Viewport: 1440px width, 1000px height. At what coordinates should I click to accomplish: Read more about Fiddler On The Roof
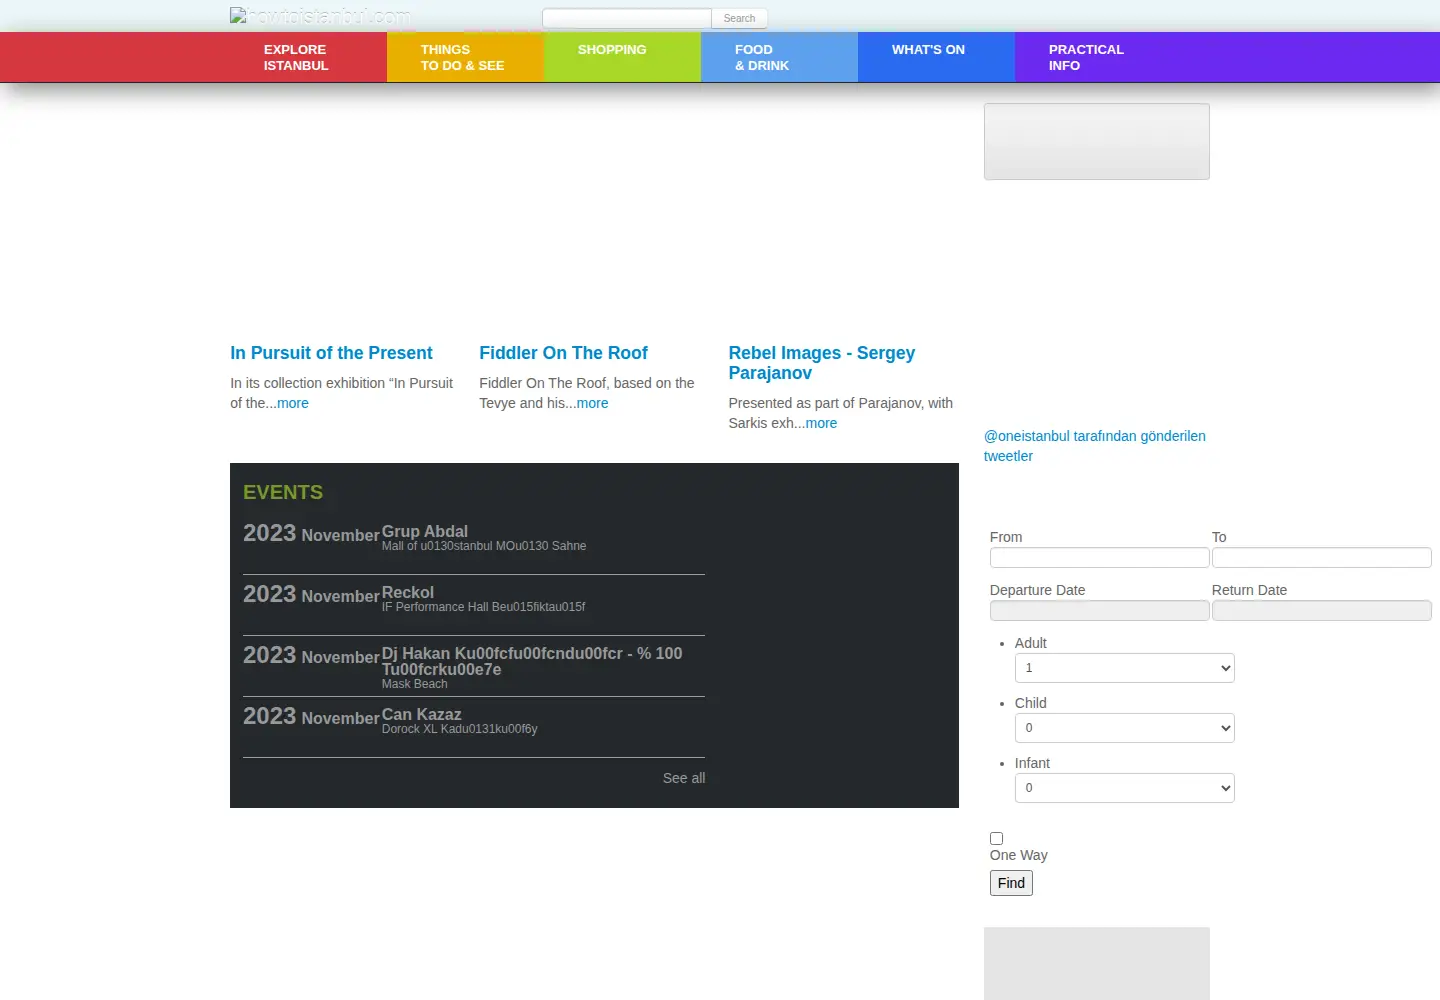(x=592, y=403)
